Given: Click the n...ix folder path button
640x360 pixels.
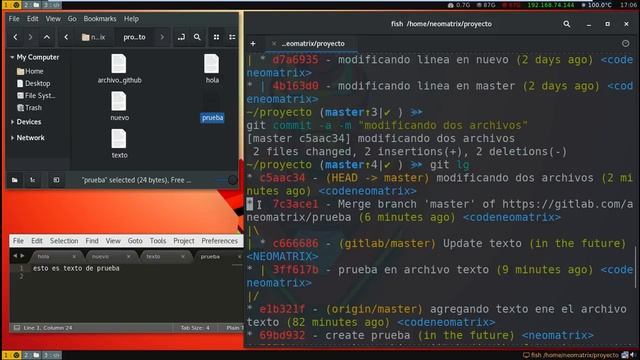Looking at the screenshot, I should pos(93,37).
